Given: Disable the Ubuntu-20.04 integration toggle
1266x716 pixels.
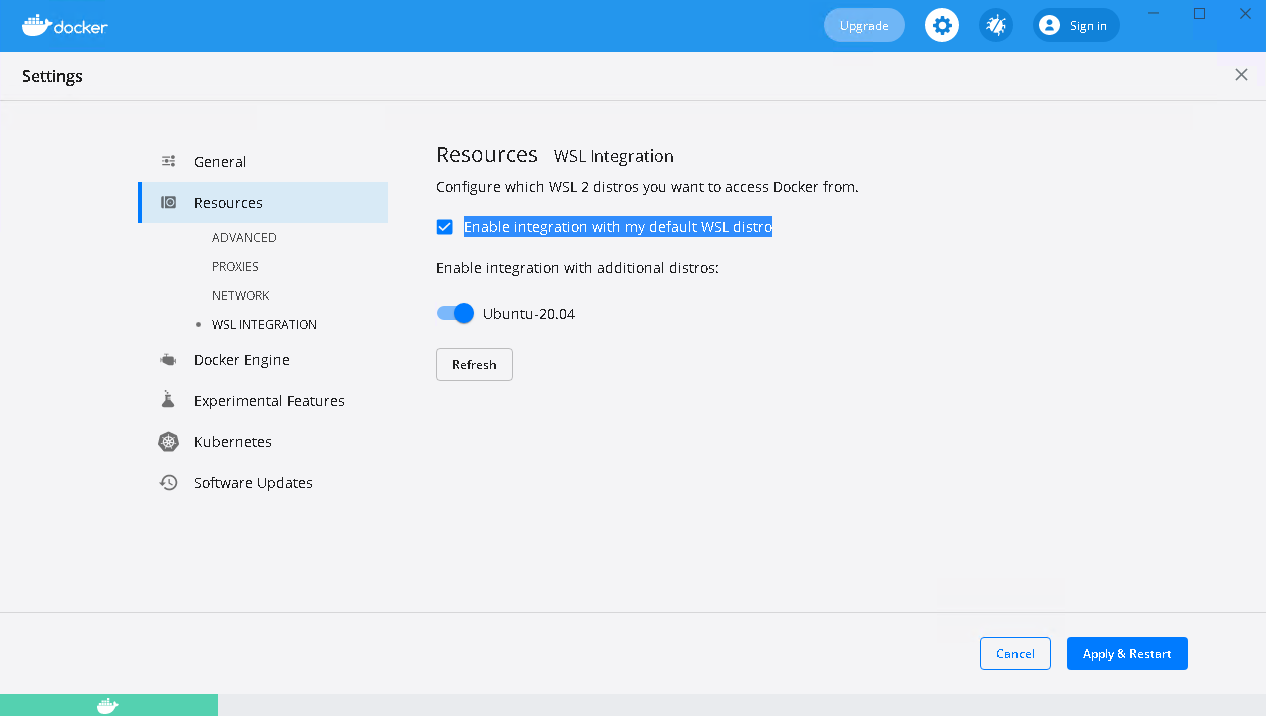Looking at the screenshot, I should click(455, 314).
